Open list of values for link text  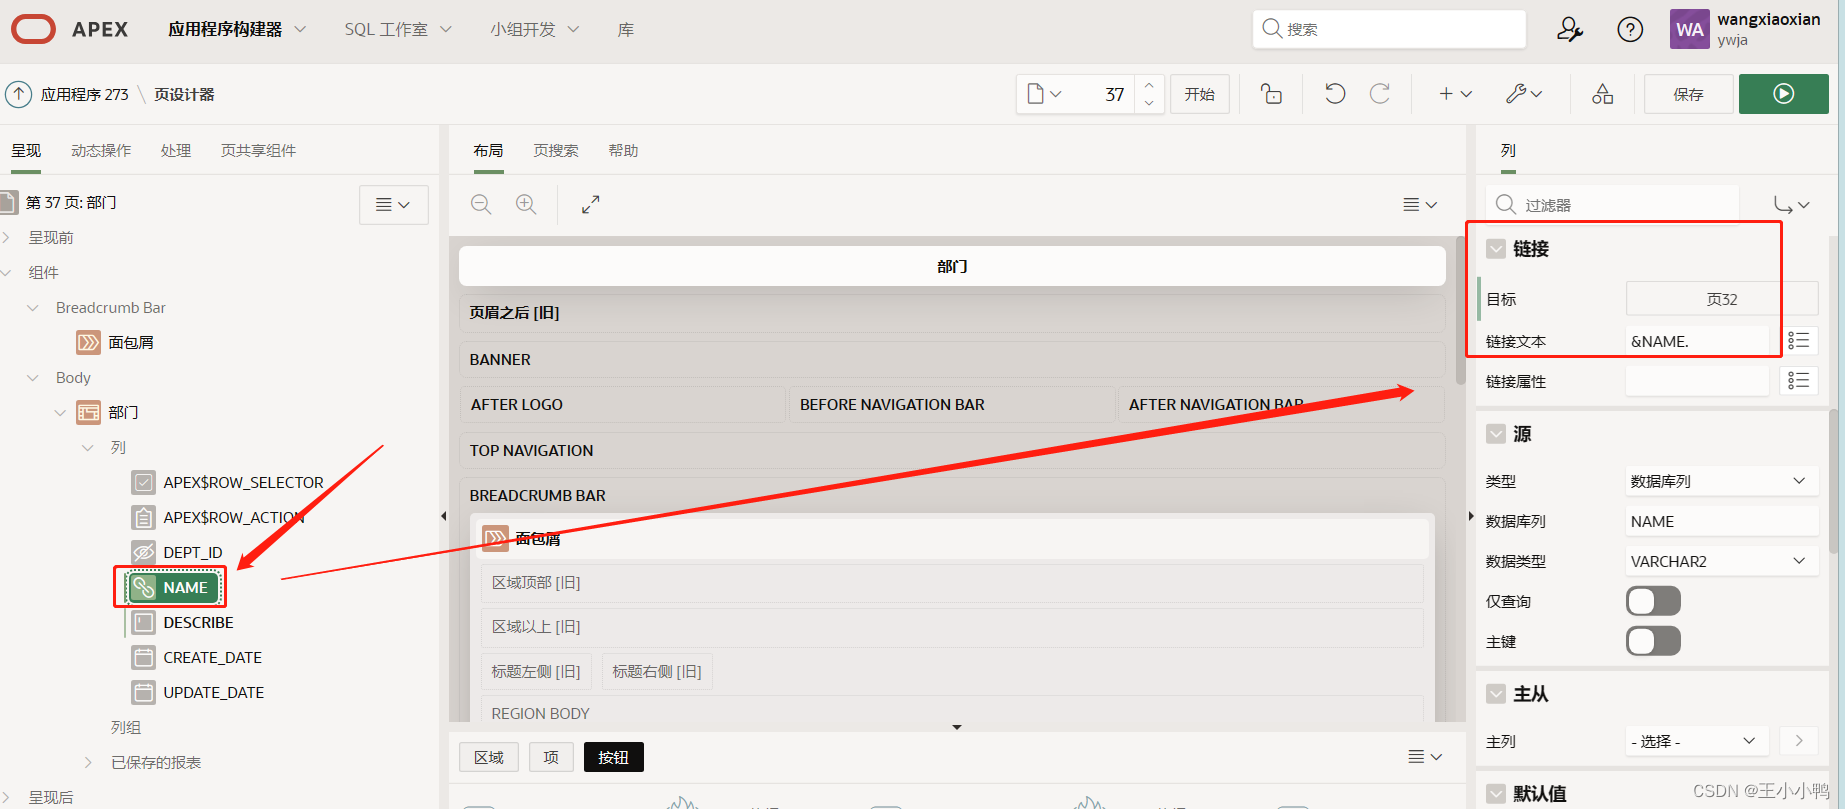(x=1799, y=341)
